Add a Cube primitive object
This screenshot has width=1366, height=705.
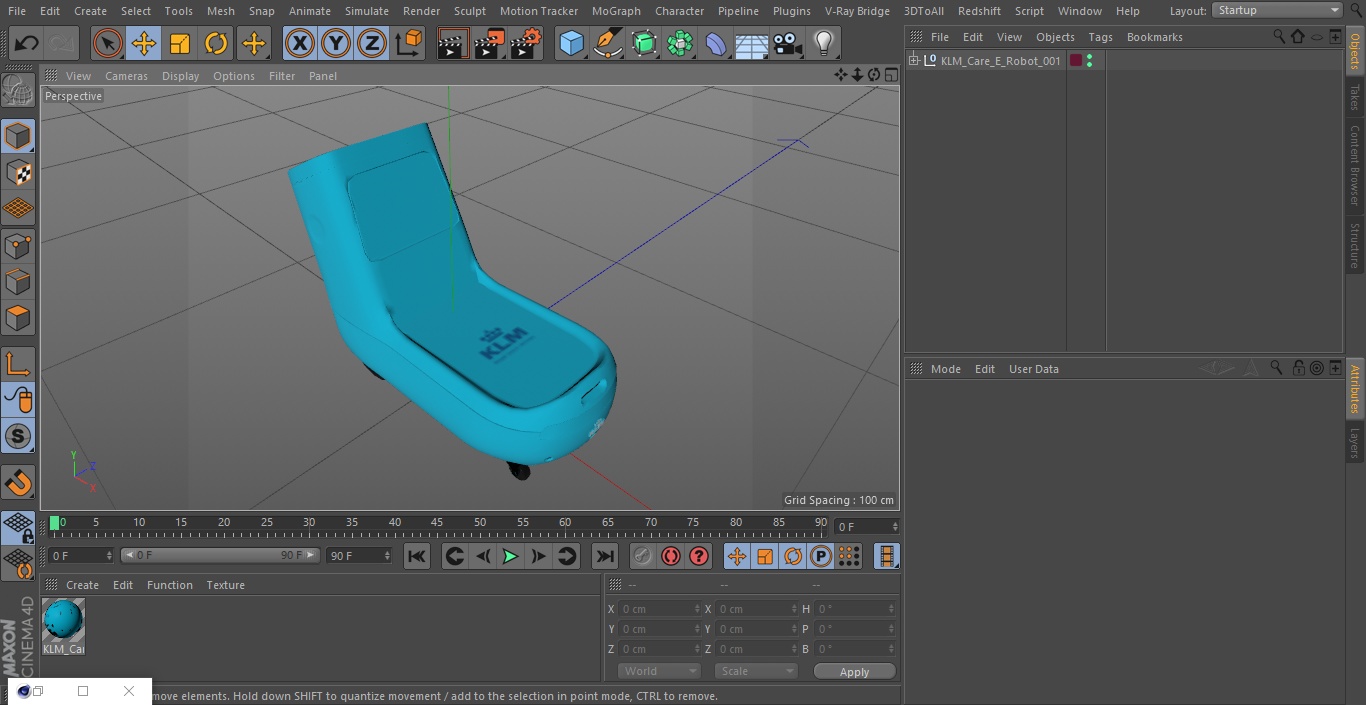571,44
